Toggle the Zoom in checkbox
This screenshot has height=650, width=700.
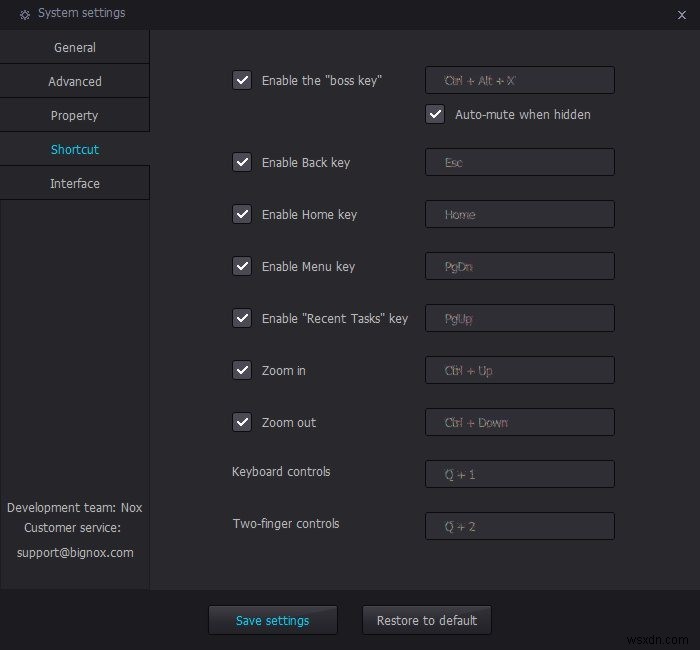tap(242, 370)
